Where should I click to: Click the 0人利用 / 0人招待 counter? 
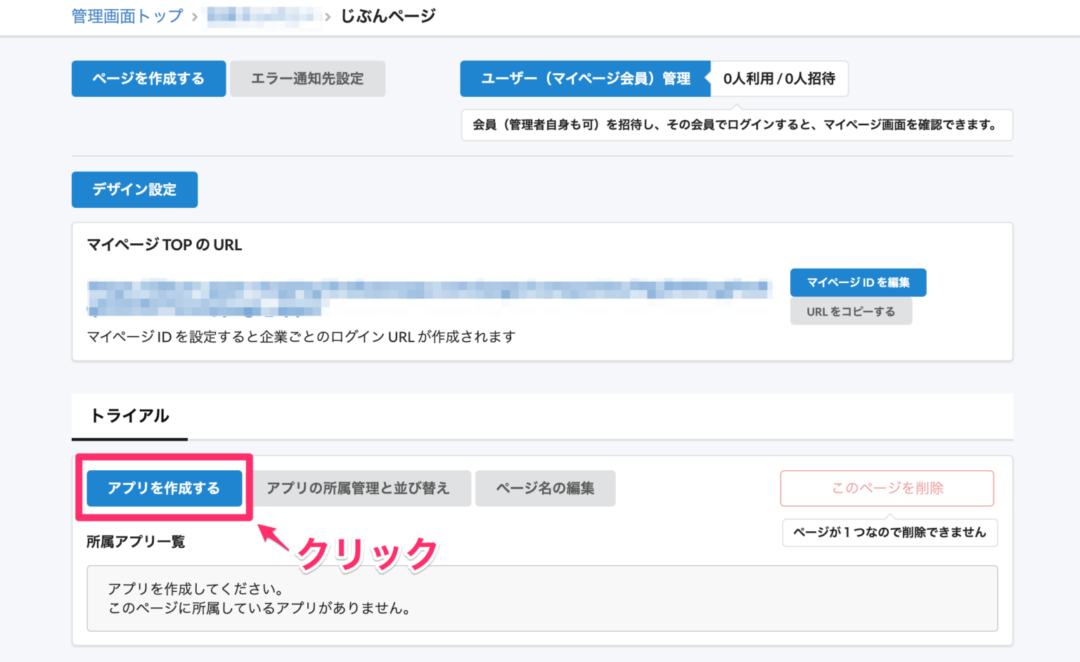(779, 78)
